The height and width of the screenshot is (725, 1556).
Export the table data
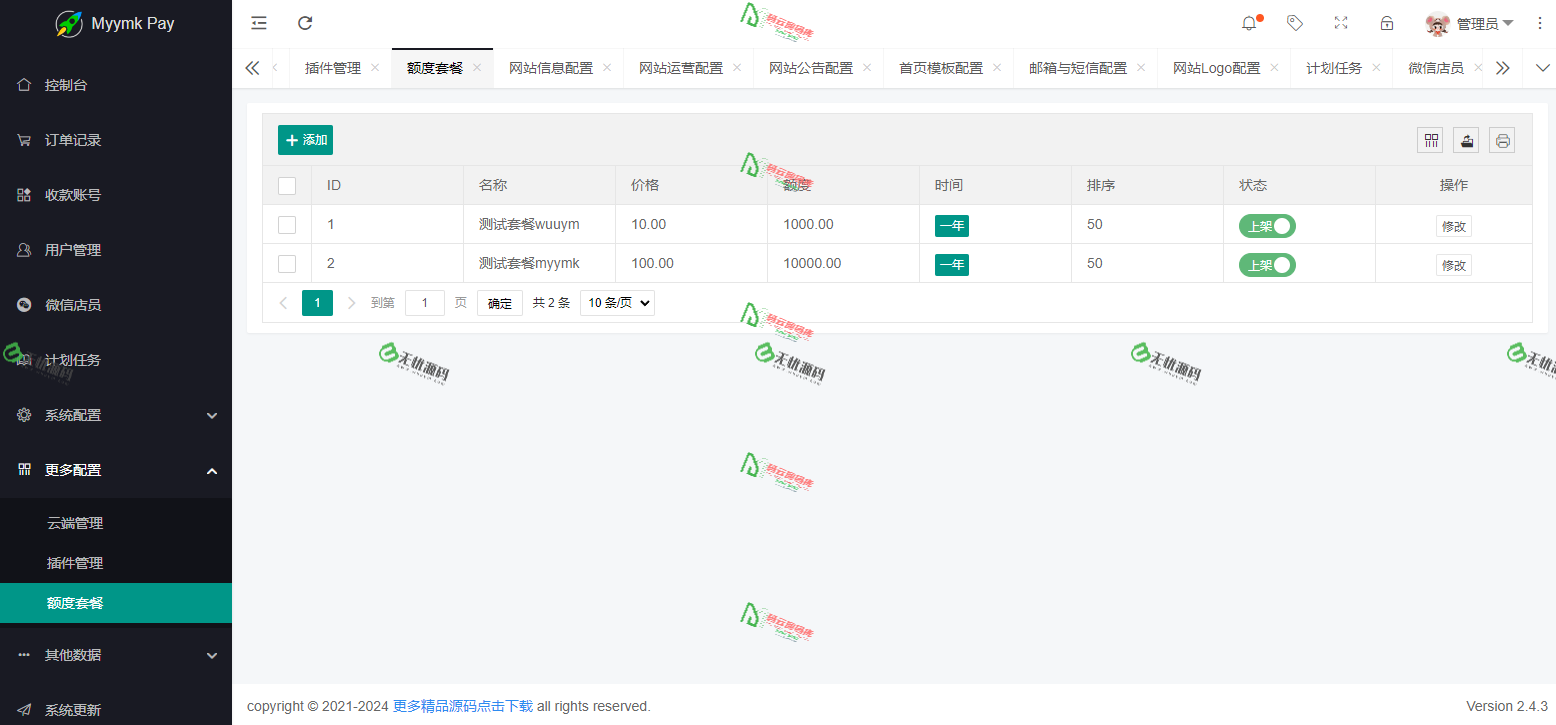(1466, 140)
